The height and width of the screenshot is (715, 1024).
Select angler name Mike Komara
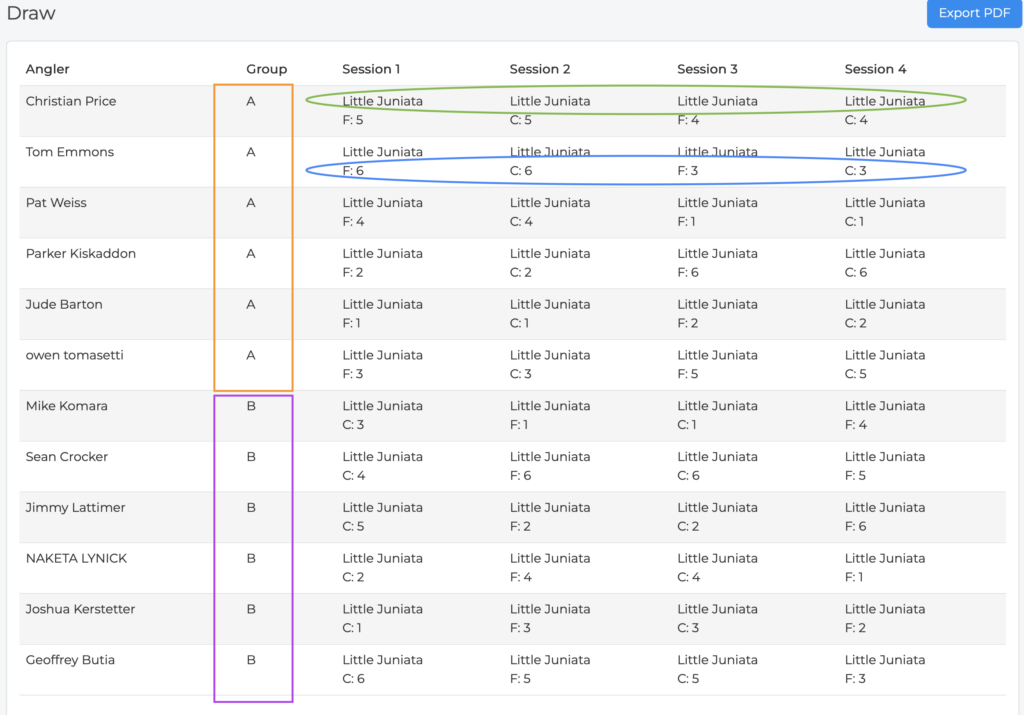pyautogui.click(x=66, y=406)
